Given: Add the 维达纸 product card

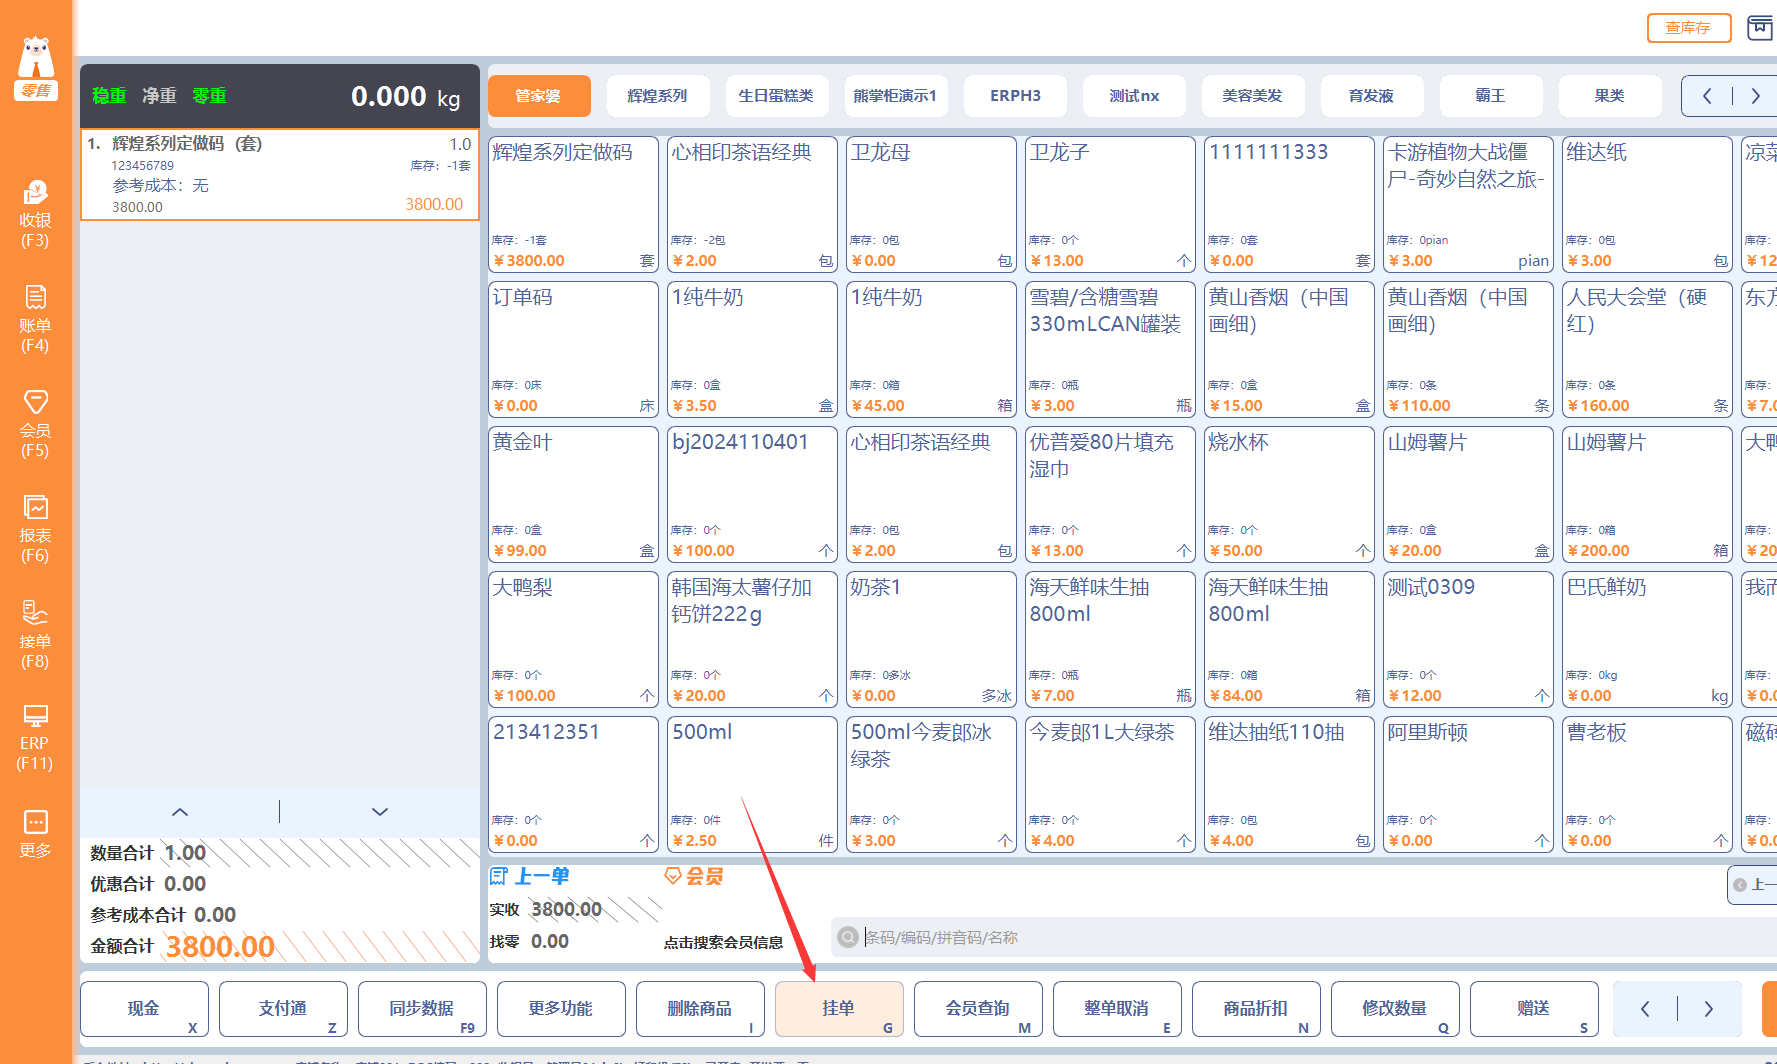Looking at the screenshot, I should [x=1648, y=205].
